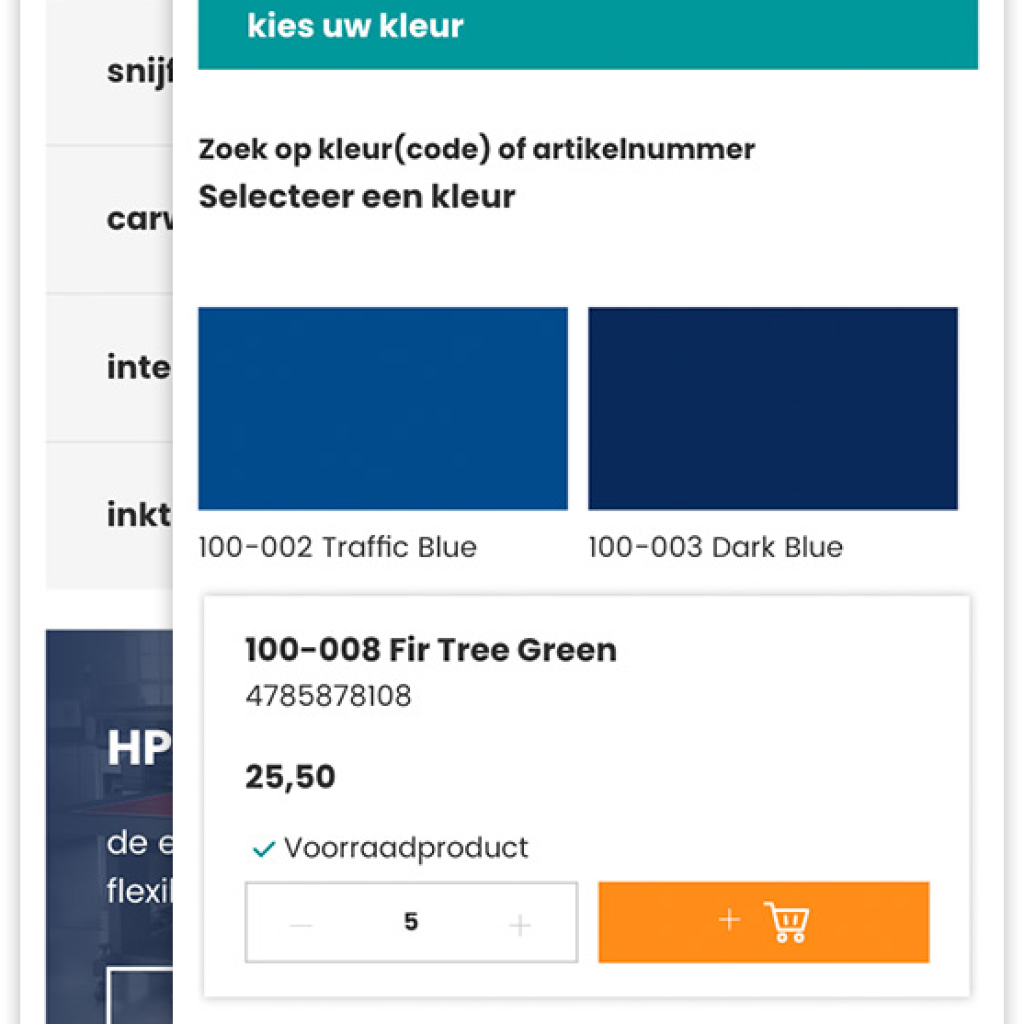Click the Voorraadproduct checkmark icon
The image size is (1024, 1024).
coord(264,850)
